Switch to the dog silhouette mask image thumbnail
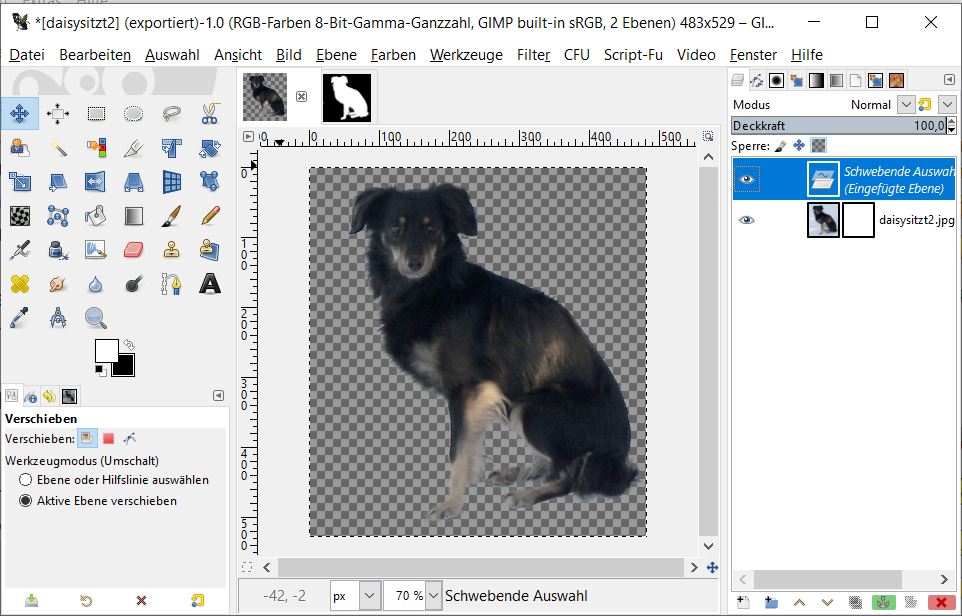Image resolution: width=962 pixels, height=616 pixels. click(346, 97)
